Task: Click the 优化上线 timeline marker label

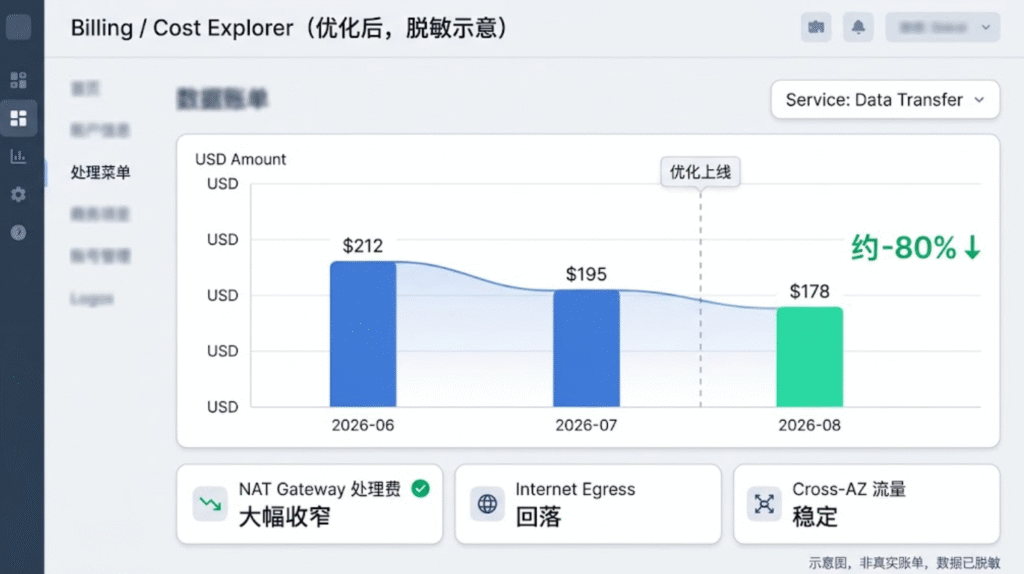Action: pyautogui.click(x=700, y=172)
